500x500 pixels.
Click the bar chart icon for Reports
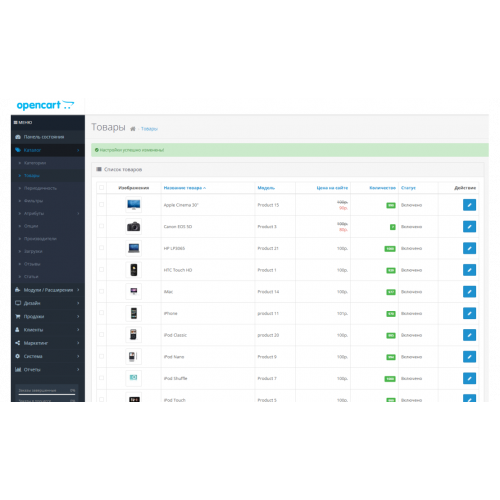[18, 369]
